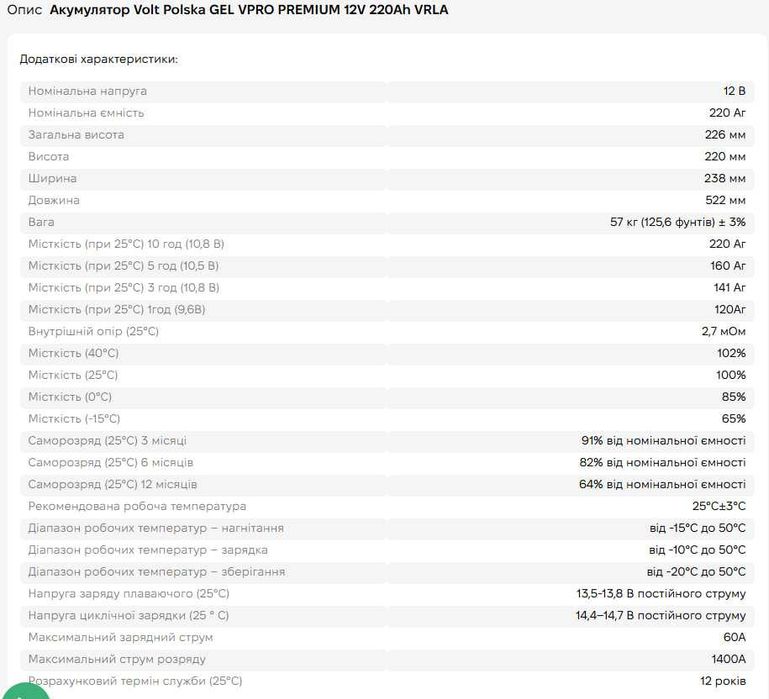Click the 'Додаткові характеристики:' heading

tap(99, 59)
